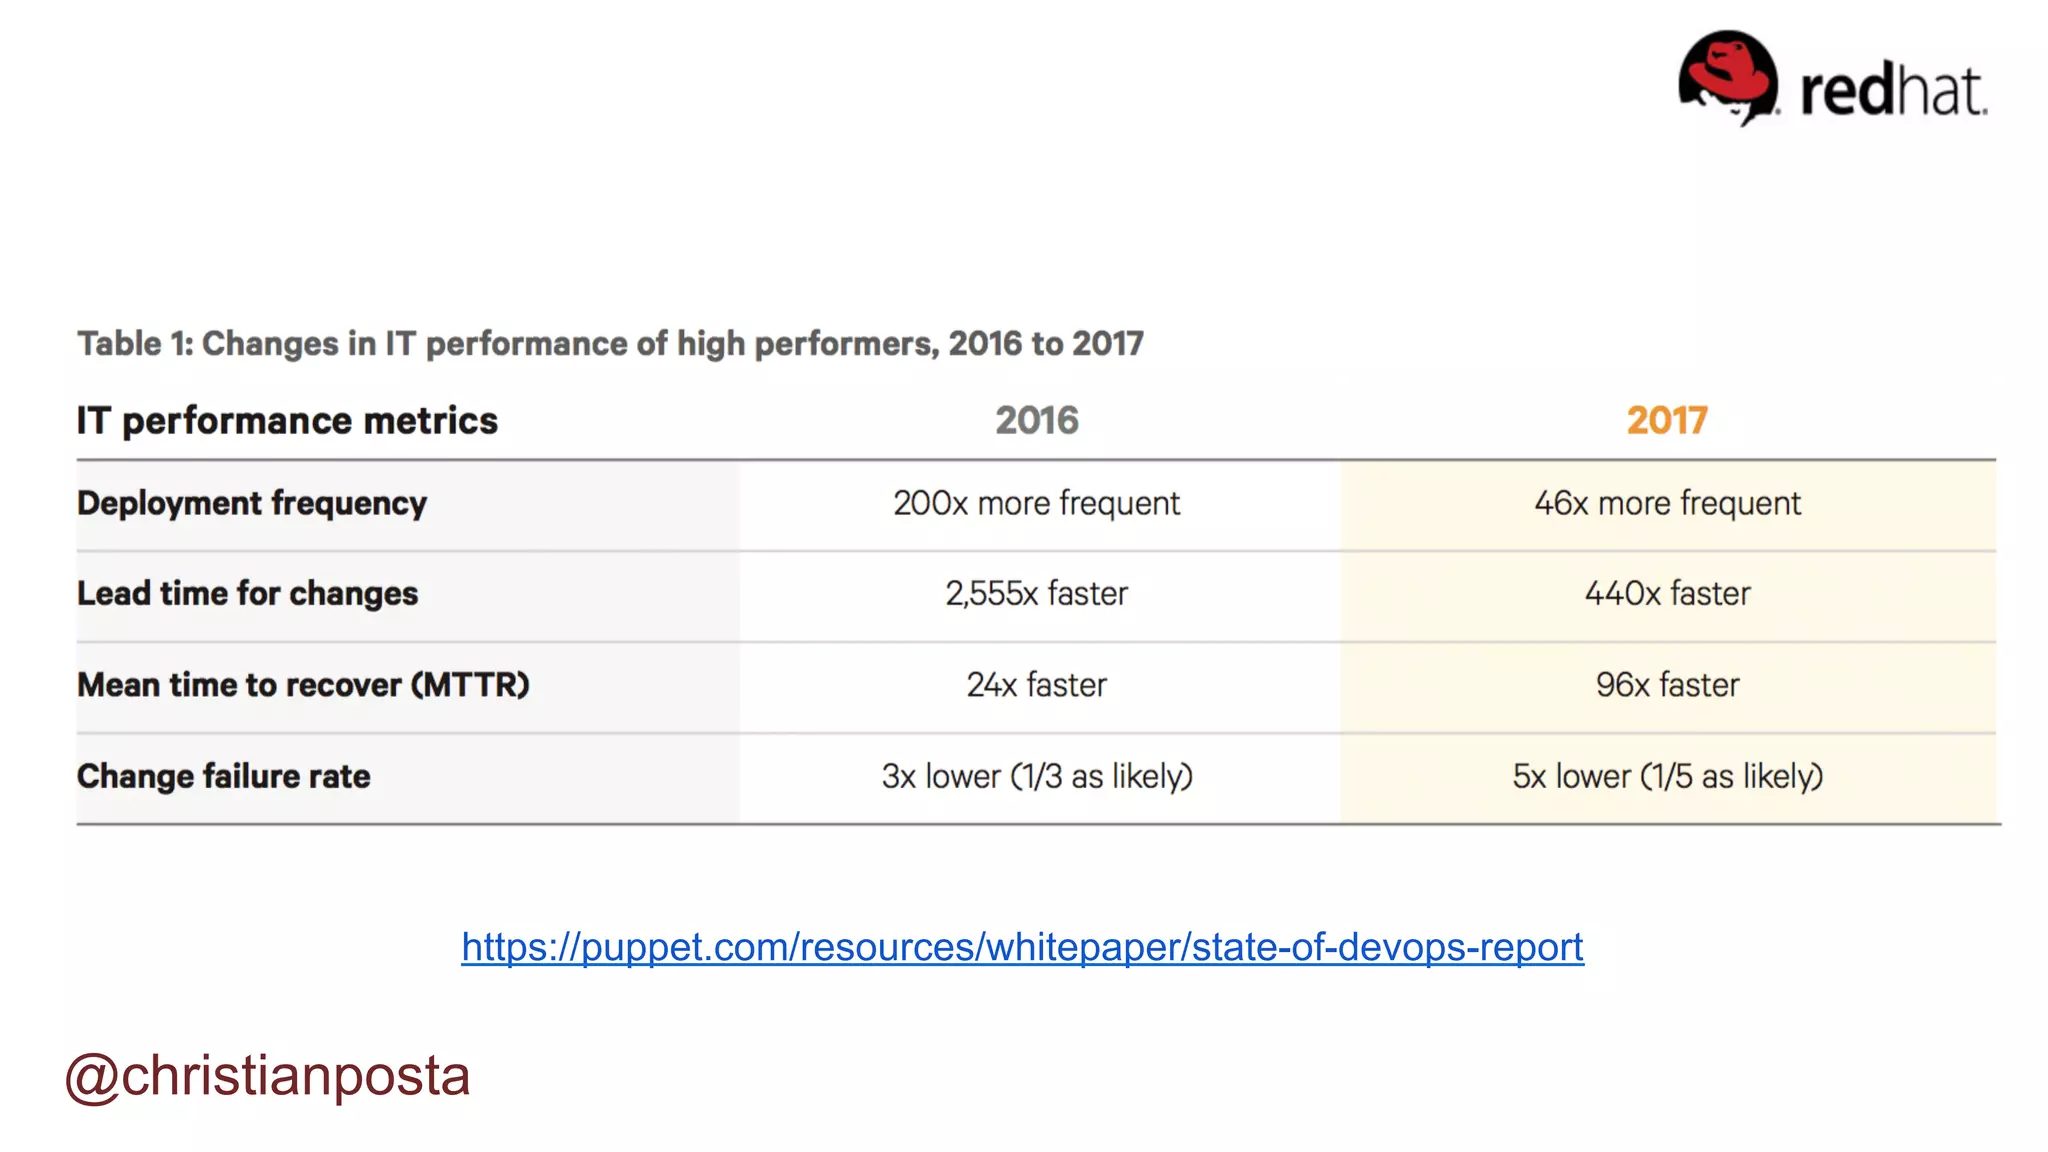Select the @christianposta handle text
The height and width of the screenshot is (1152, 2048).
point(267,1077)
